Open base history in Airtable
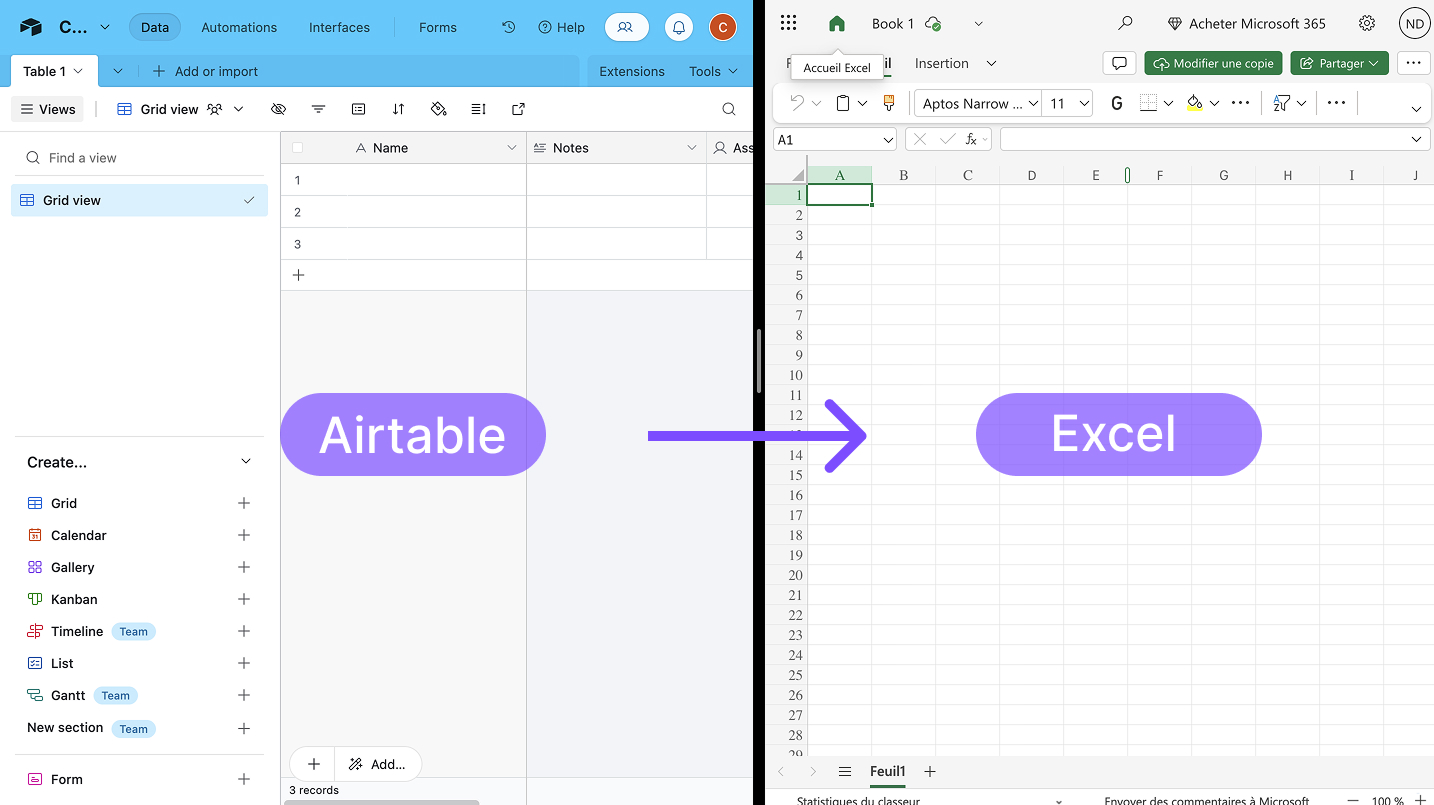This screenshot has height=805, width=1434. [508, 27]
